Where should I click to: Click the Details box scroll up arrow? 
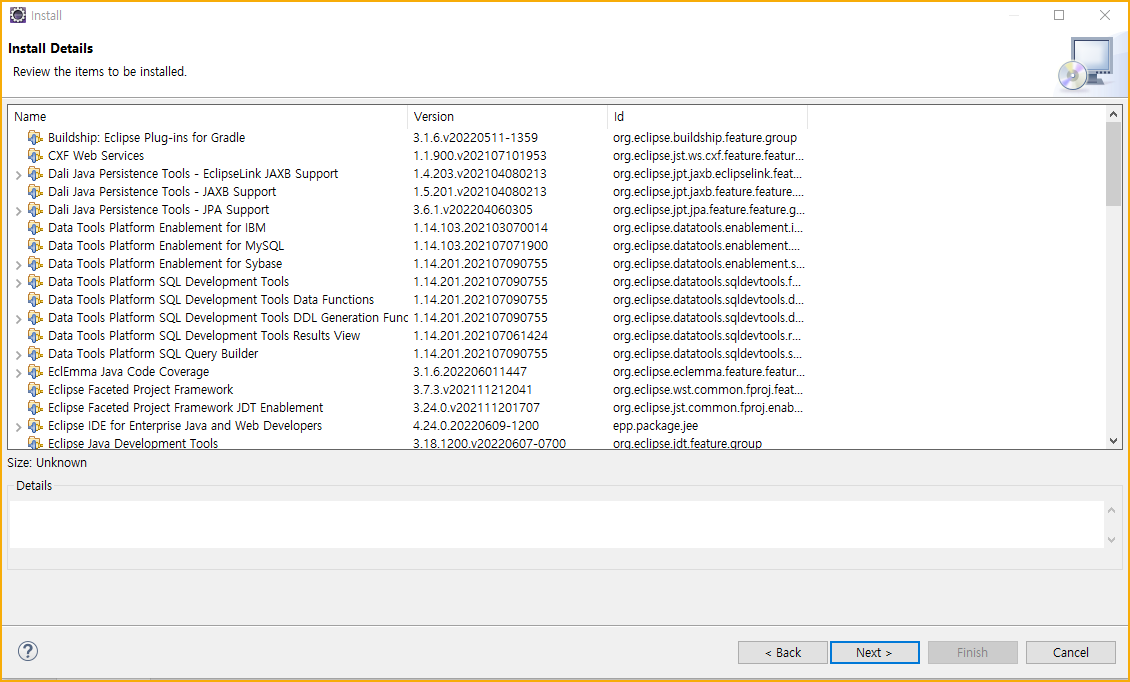click(x=1111, y=510)
